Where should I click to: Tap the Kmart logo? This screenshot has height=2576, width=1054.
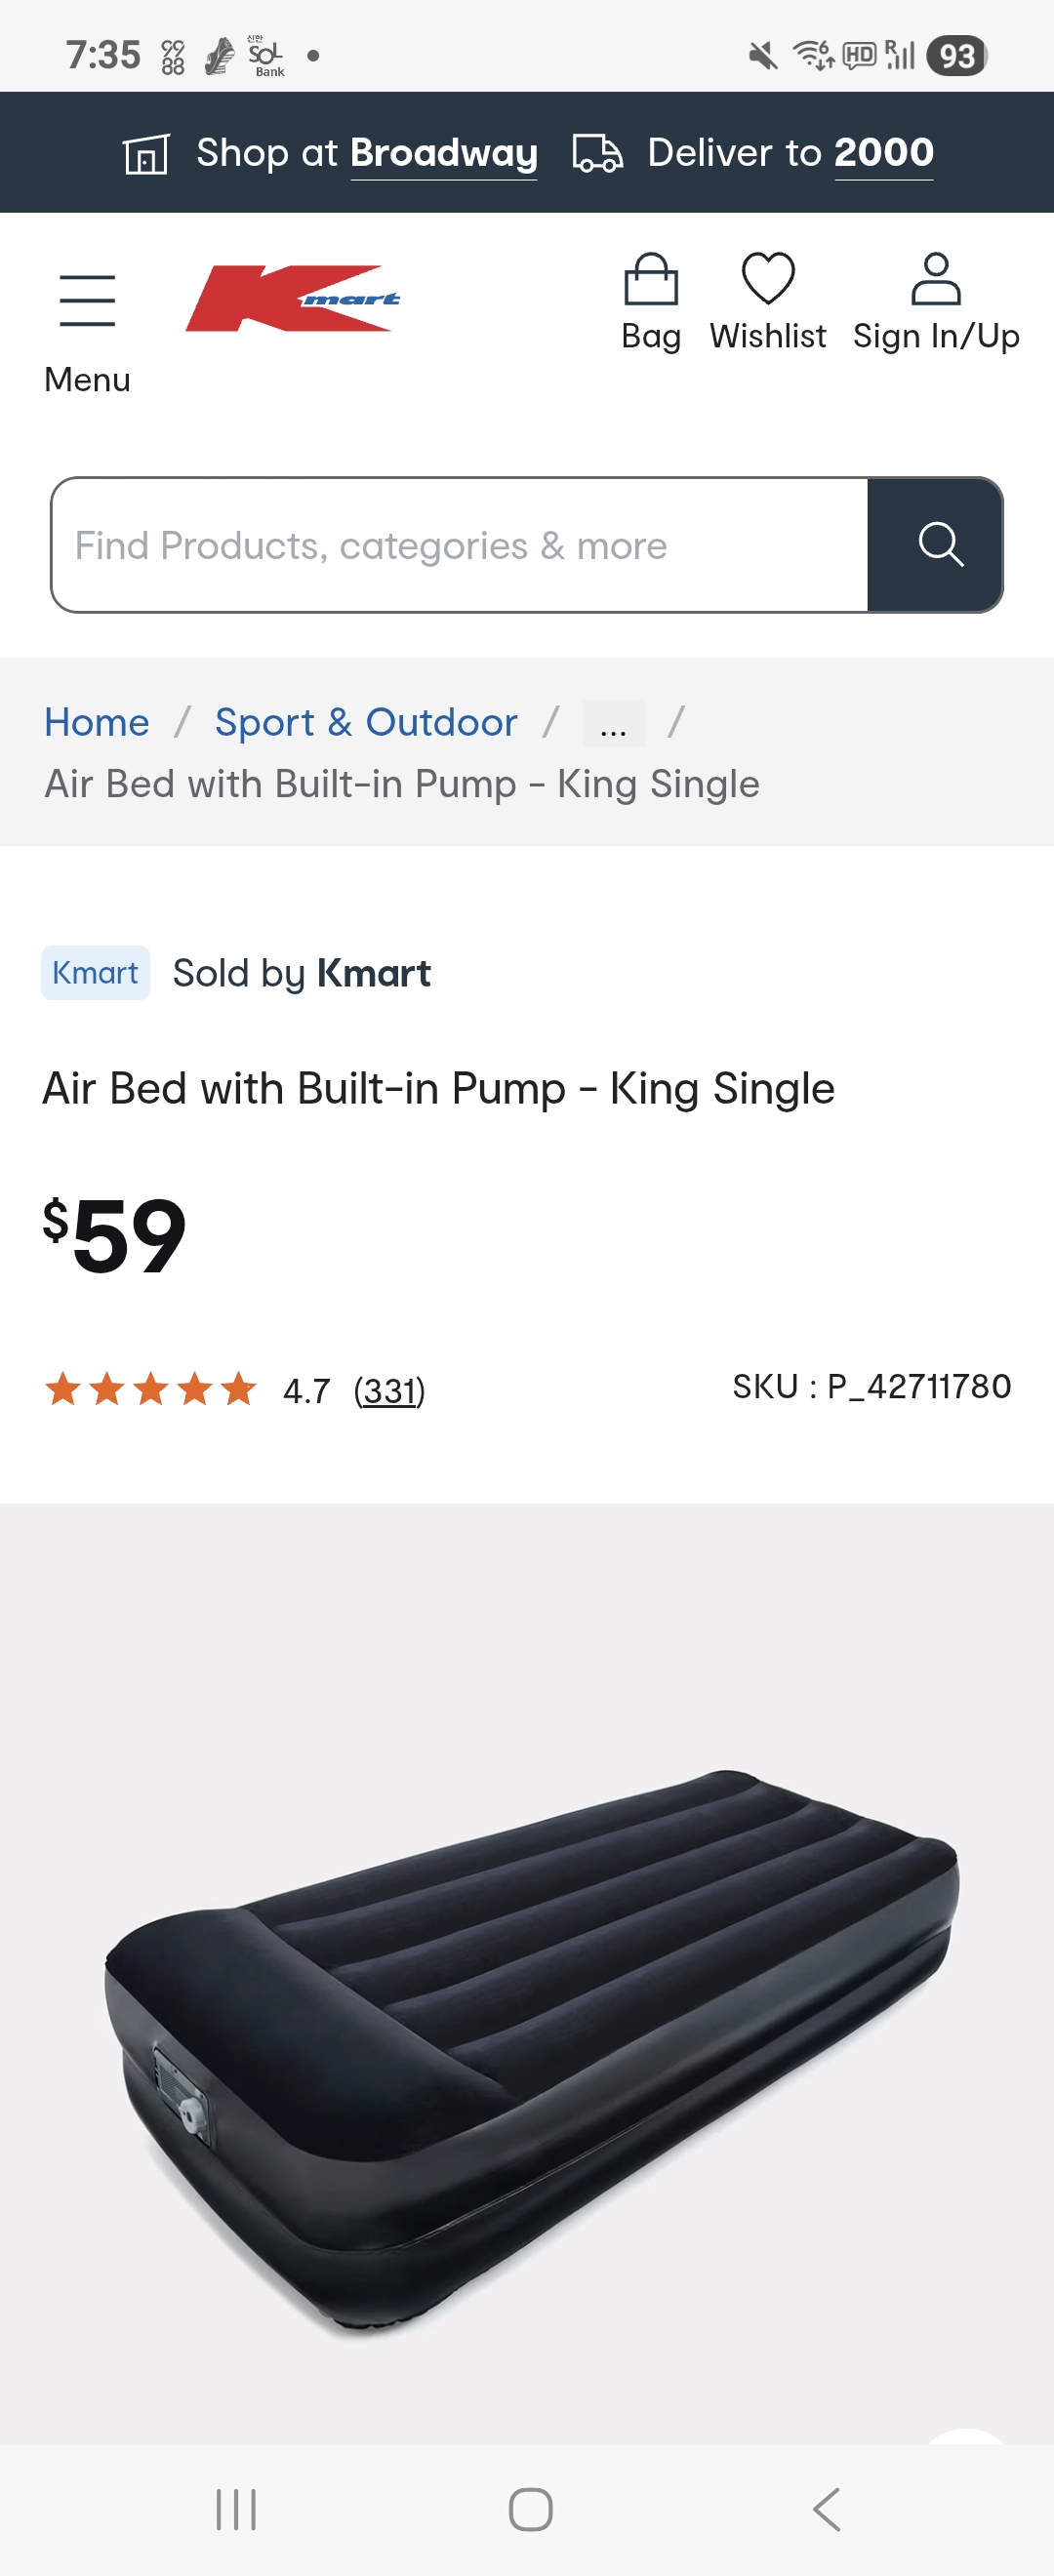(x=292, y=298)
